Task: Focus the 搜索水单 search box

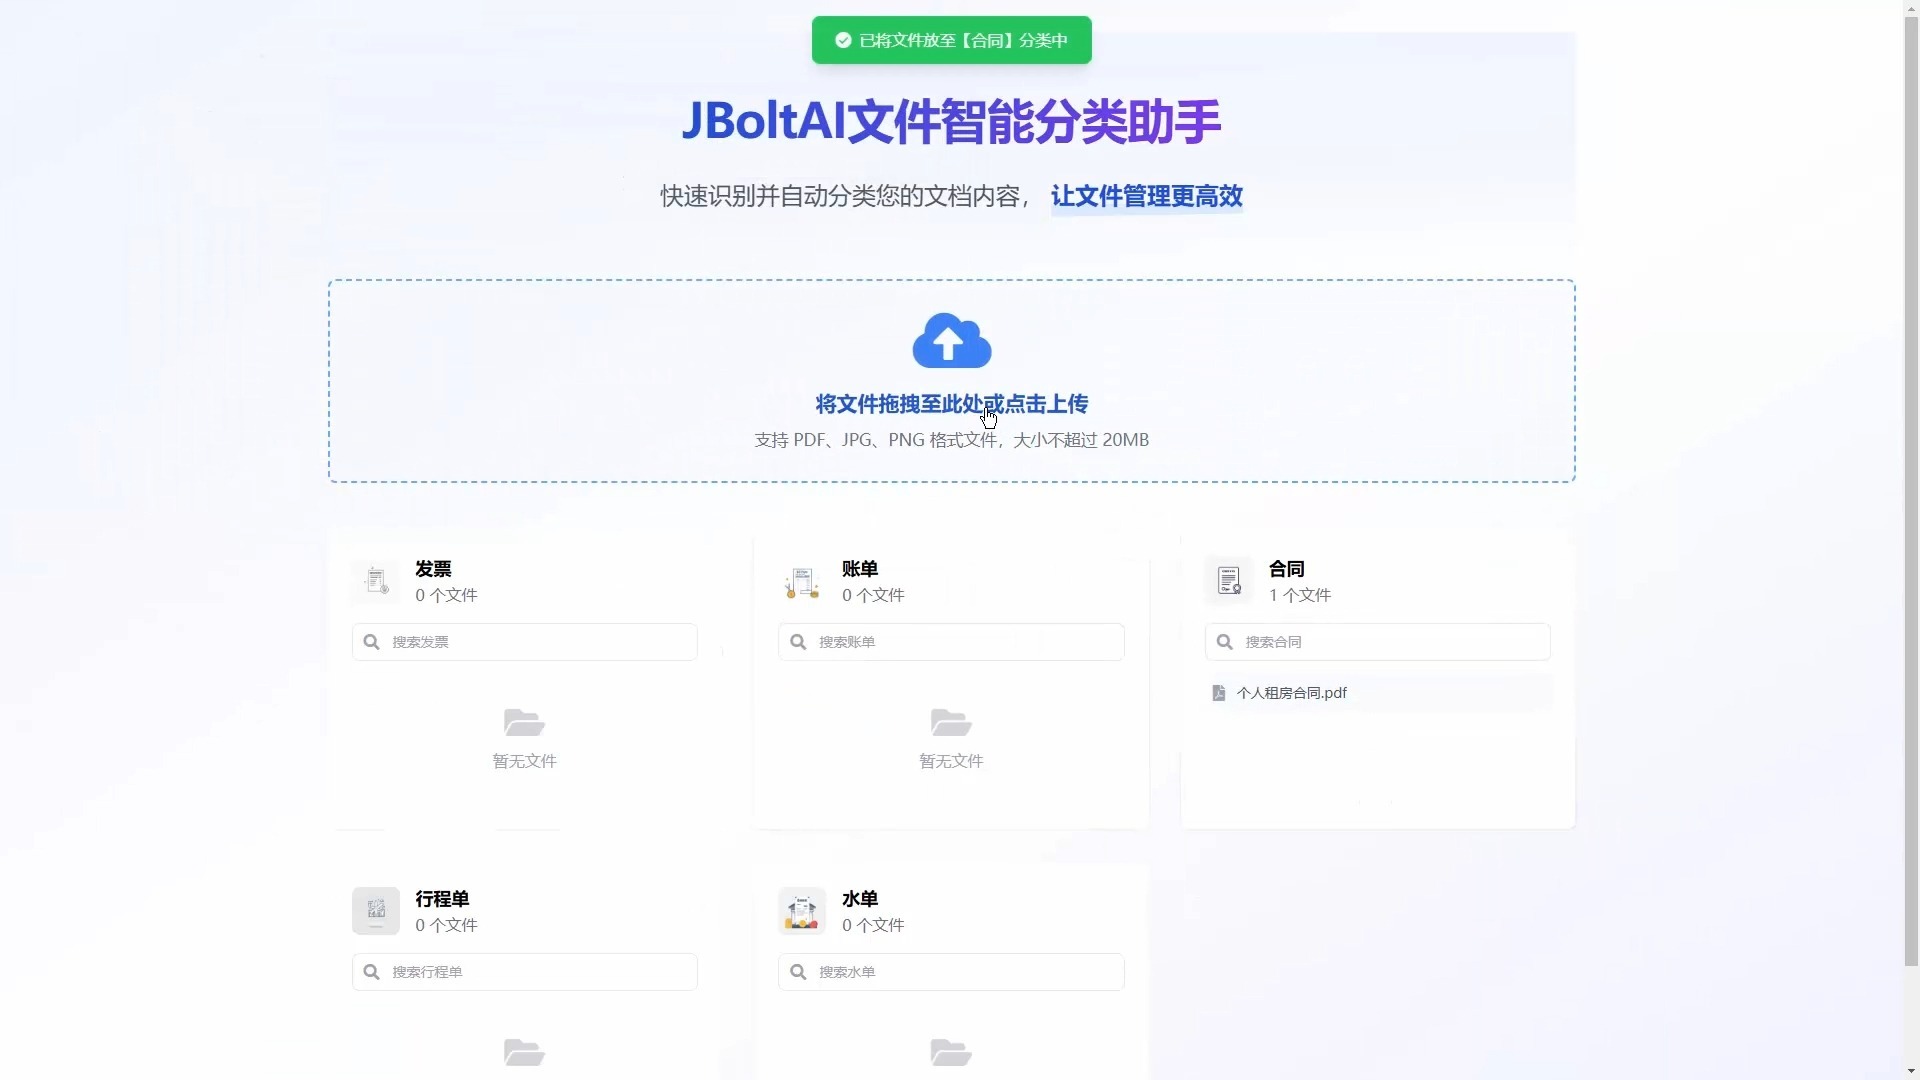Action: [x=951, y=972]
